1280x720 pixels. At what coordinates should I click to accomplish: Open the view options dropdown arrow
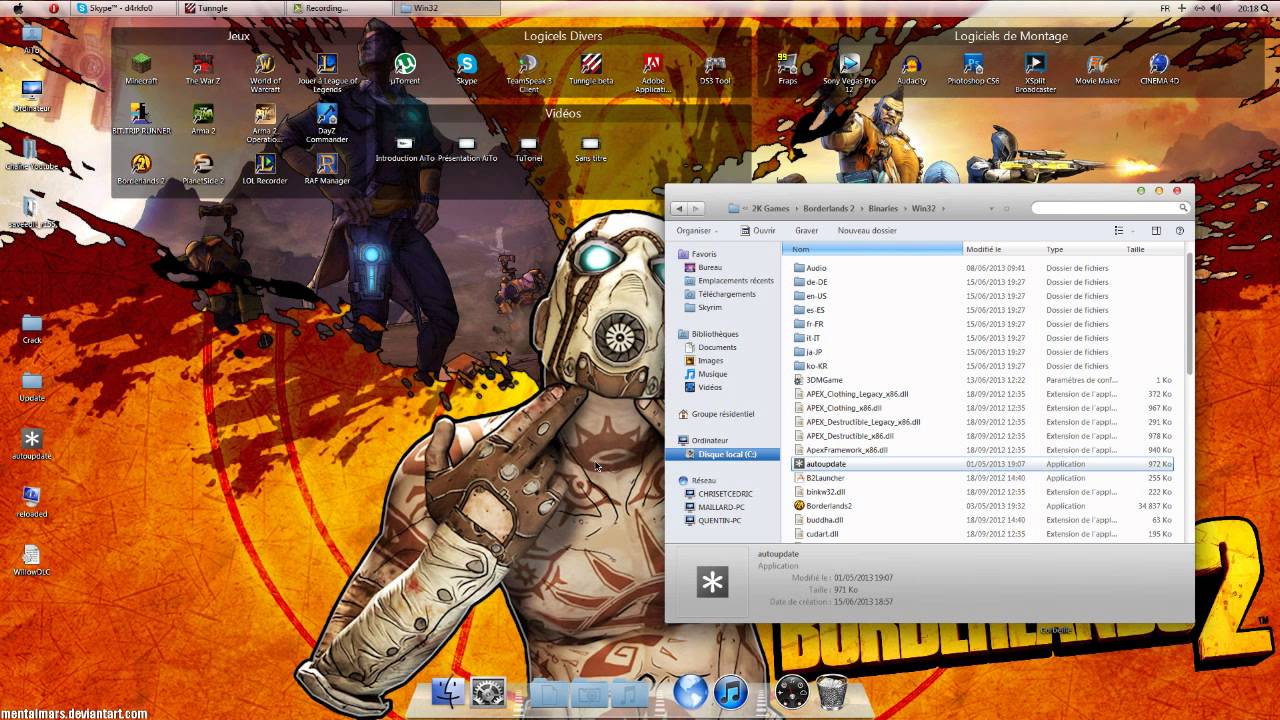click(1133, 231)
